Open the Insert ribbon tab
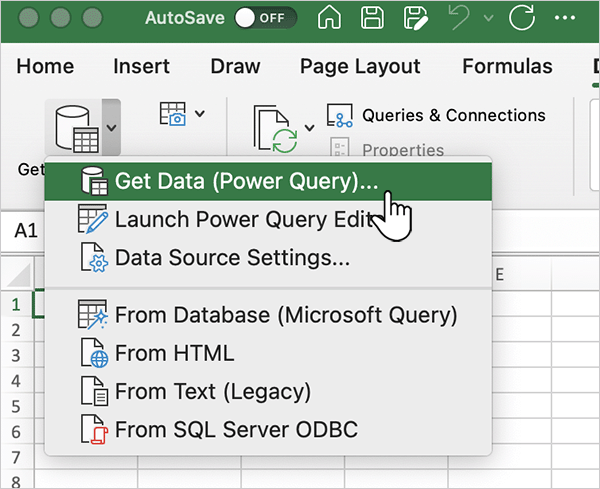The height and width of the screenshot is (489, 600). pos(141,67)
